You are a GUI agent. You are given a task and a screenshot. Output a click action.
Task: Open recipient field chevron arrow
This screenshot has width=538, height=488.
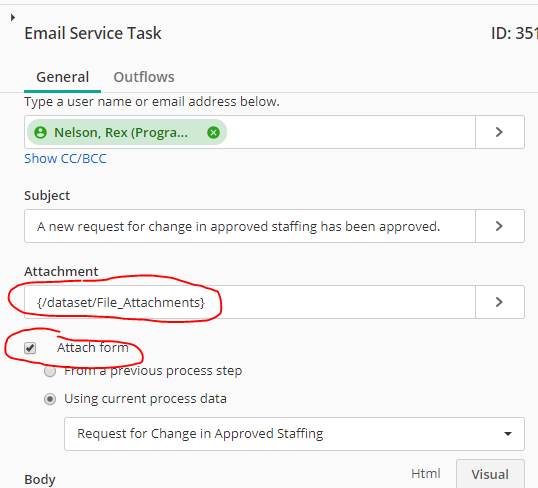coord(500,132)
